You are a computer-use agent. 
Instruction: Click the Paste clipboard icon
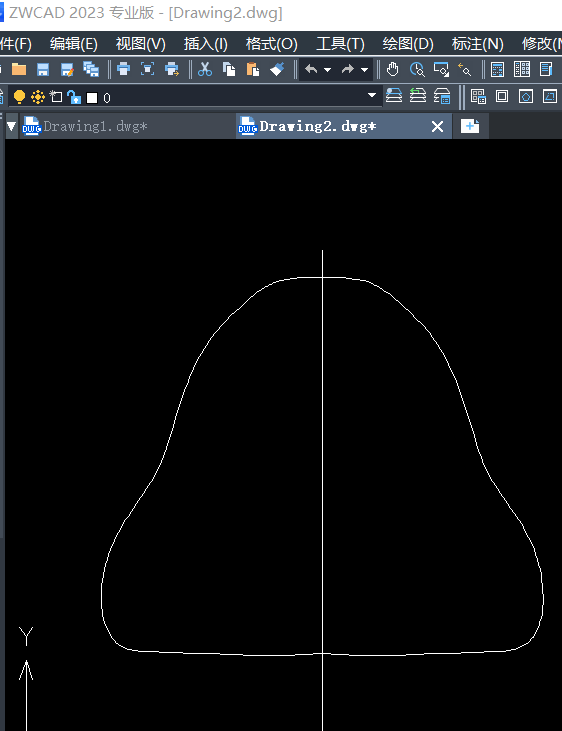coord(253,69)
